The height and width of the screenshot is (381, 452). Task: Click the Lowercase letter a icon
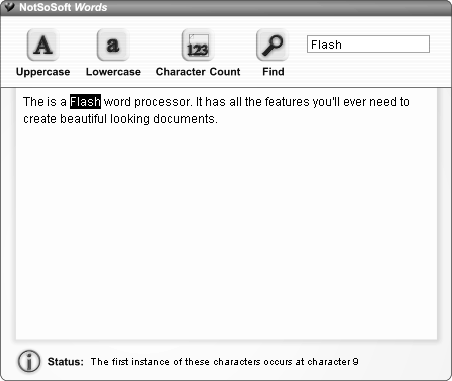113,45
